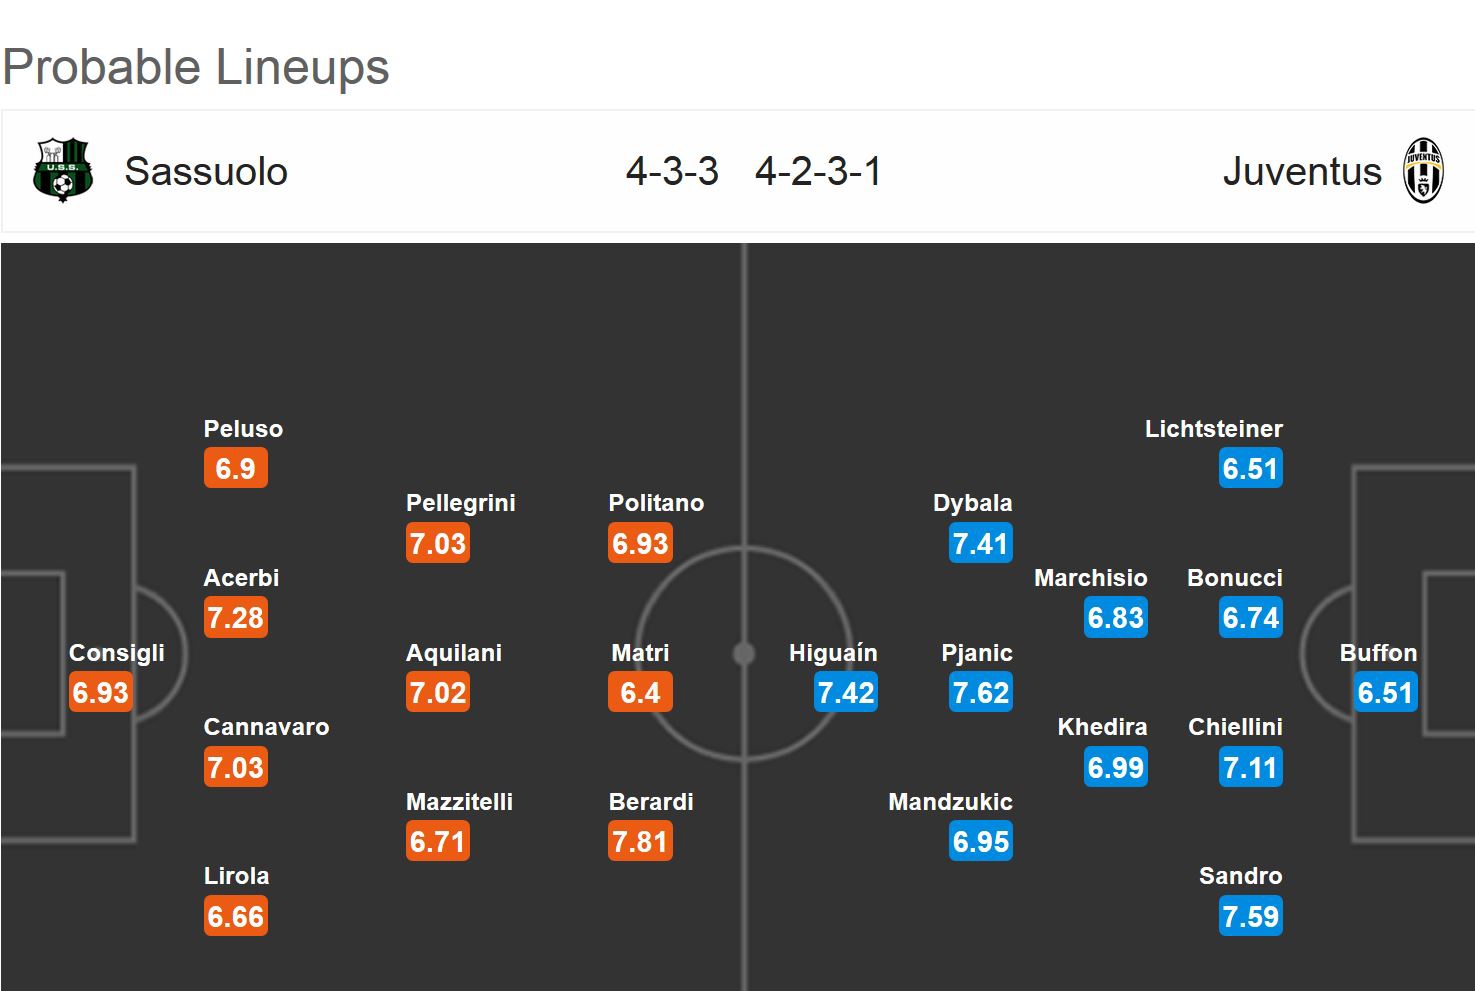Select Higuaín's 7.42 rating badge
1475x991 pixels.
[845, 693]
